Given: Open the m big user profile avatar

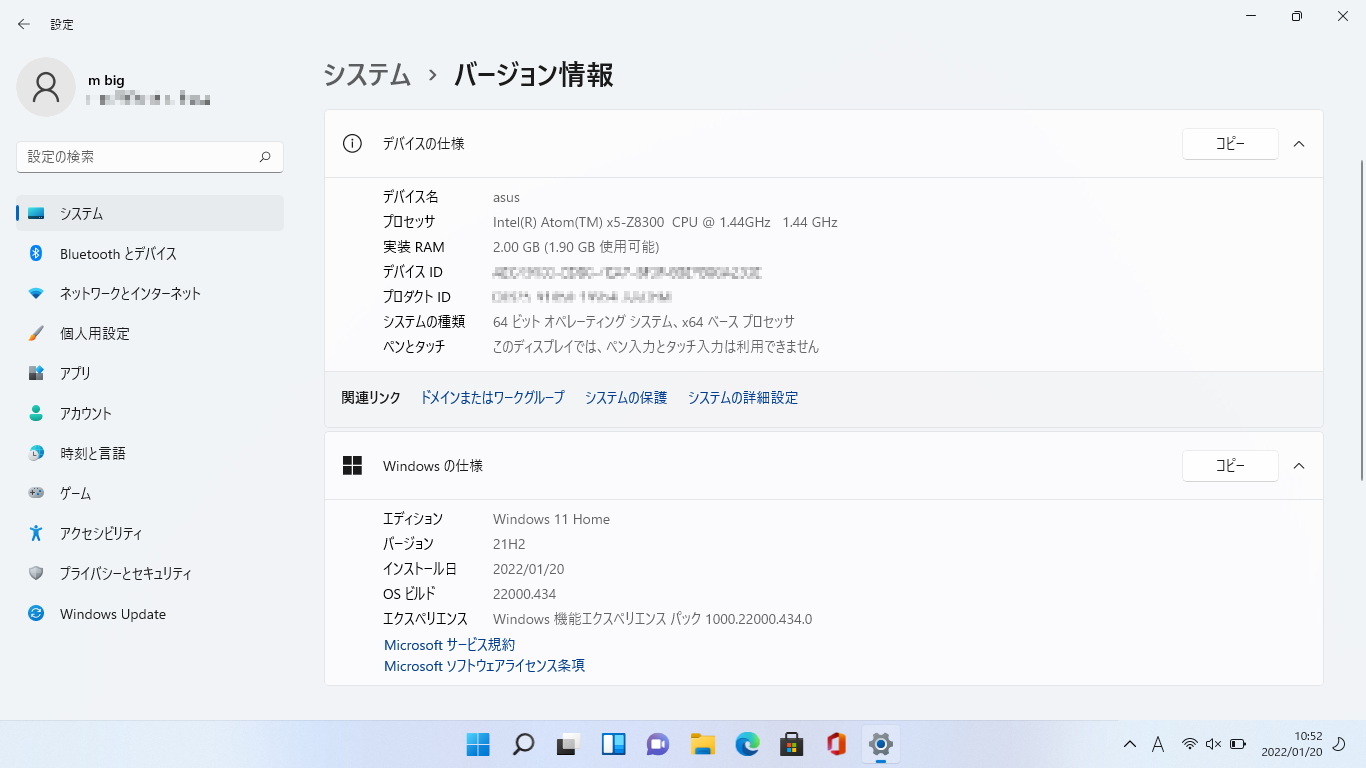Looking at the screenshot, I should click(x=46, y=87).
